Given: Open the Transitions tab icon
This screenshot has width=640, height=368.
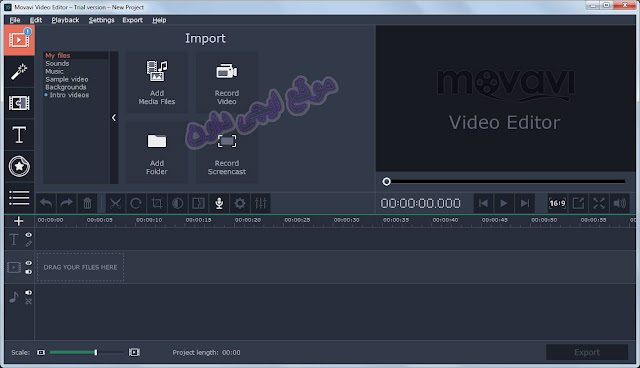Looking at the screenshot, I should pyautogui.click(x=19, y=103).
